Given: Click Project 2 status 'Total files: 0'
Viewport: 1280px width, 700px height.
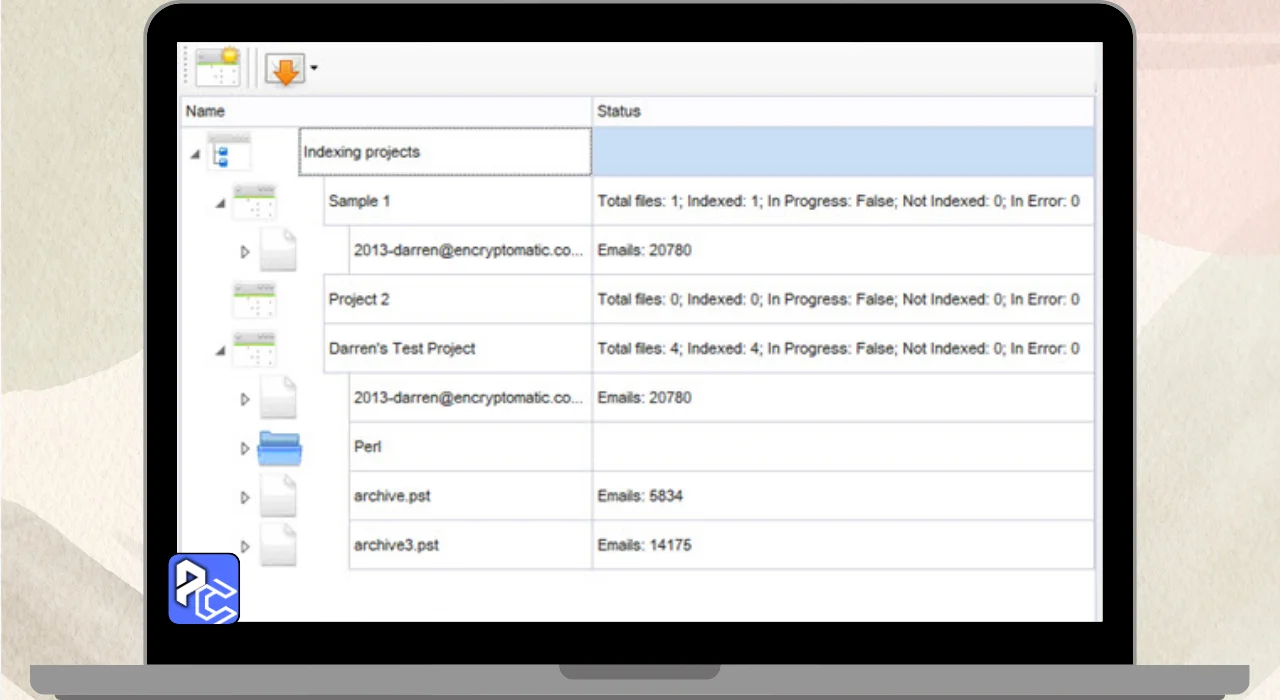Looking at the screenshot, I should click(x=838, y=299).
